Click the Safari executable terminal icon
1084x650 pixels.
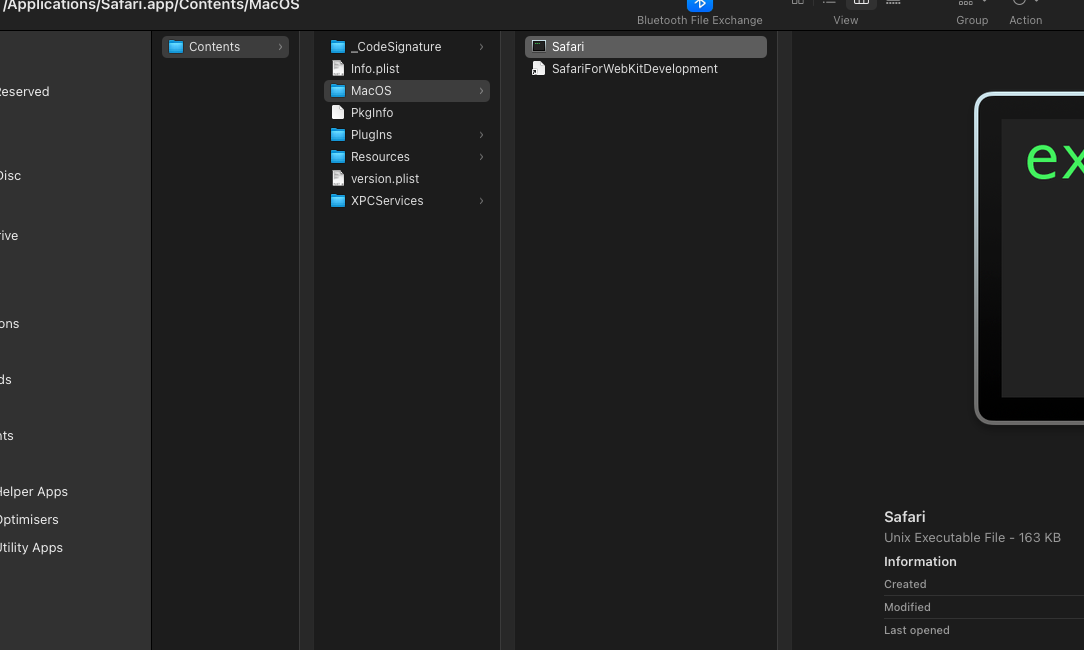point(539,46)
